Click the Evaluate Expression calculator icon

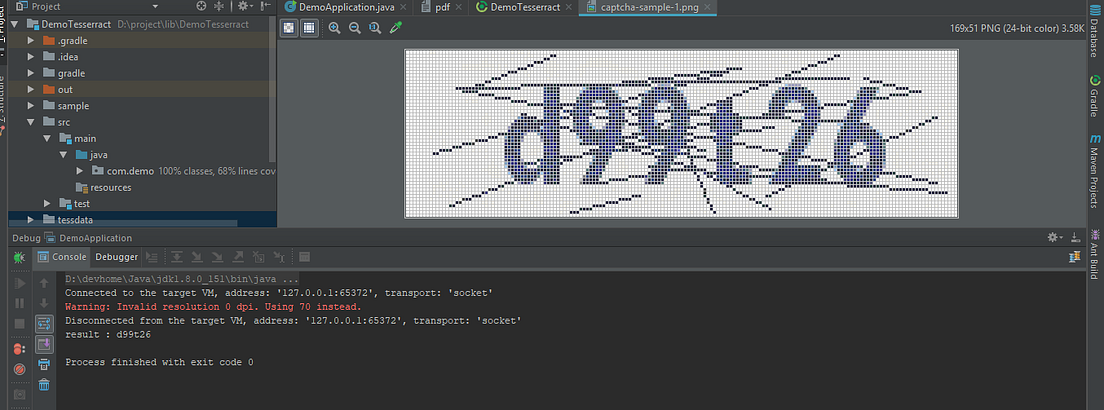[304, 257]
